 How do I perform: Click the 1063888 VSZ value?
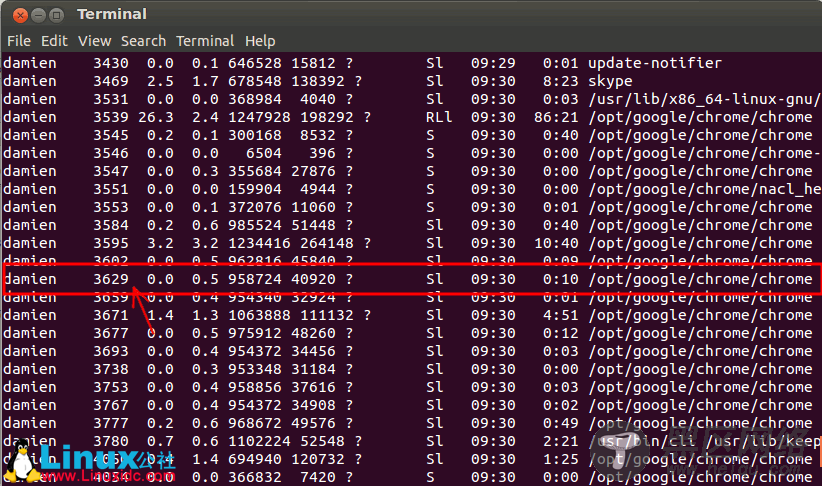click(259, 315)
